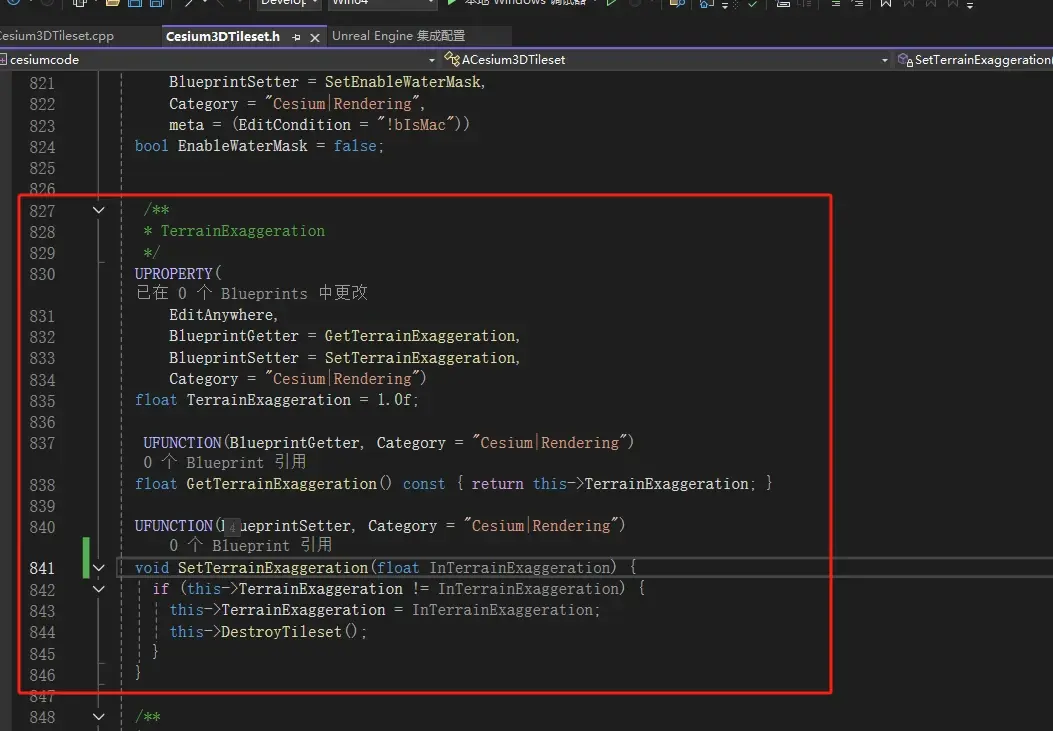Click the false keyword on line 824
This screenshot has height=731, width=1053.
pos(355,146)
